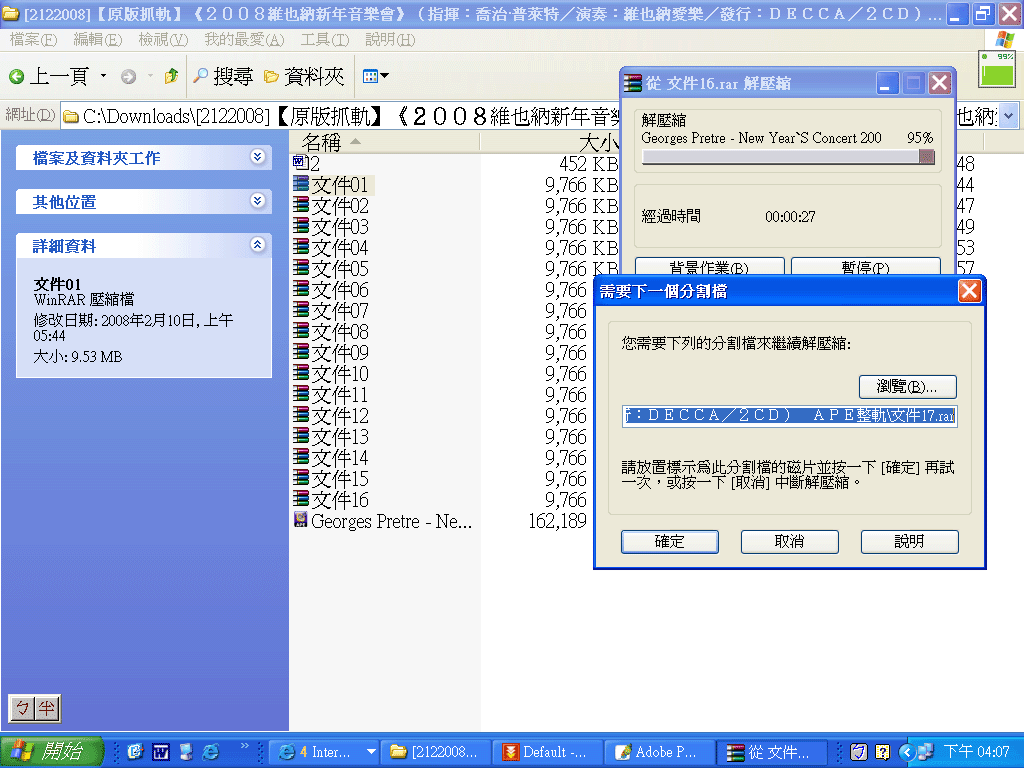Open the 檔案(F) menu

[x=33, y=40]
